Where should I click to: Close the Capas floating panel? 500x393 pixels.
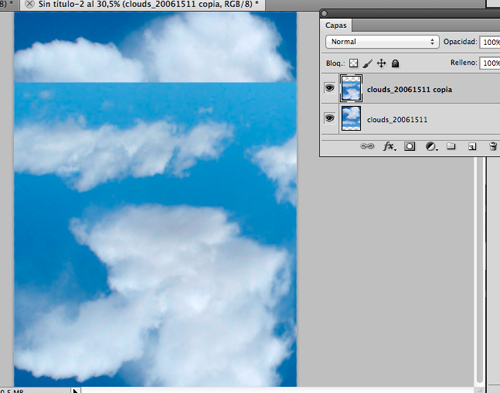324,13
